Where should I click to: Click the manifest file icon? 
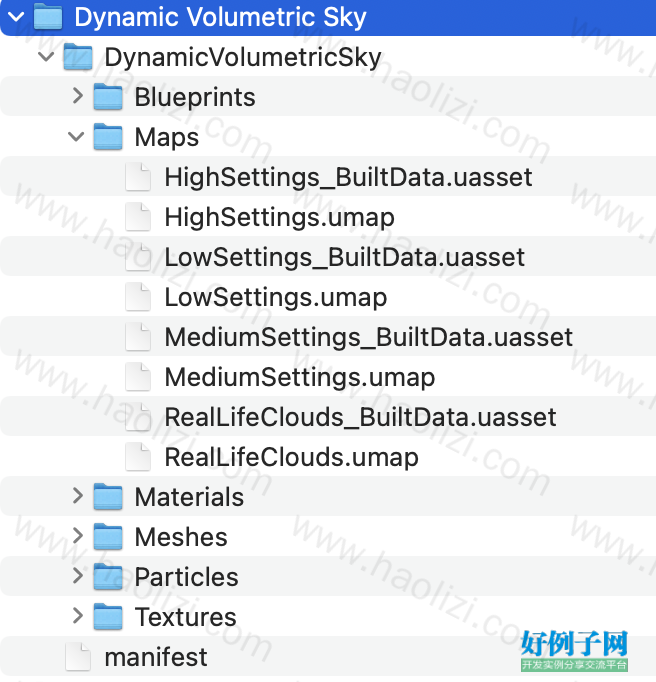(78, 657)
